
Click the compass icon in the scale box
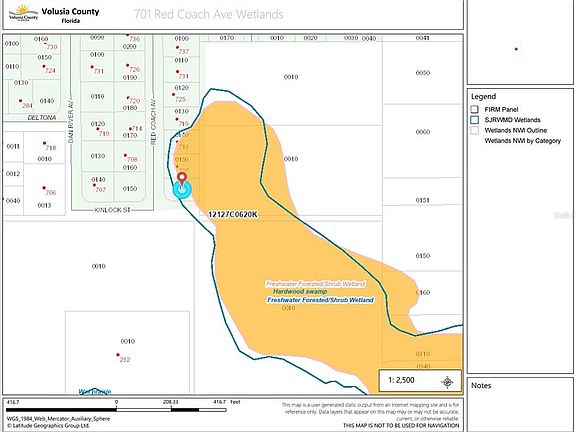(447, 382)
